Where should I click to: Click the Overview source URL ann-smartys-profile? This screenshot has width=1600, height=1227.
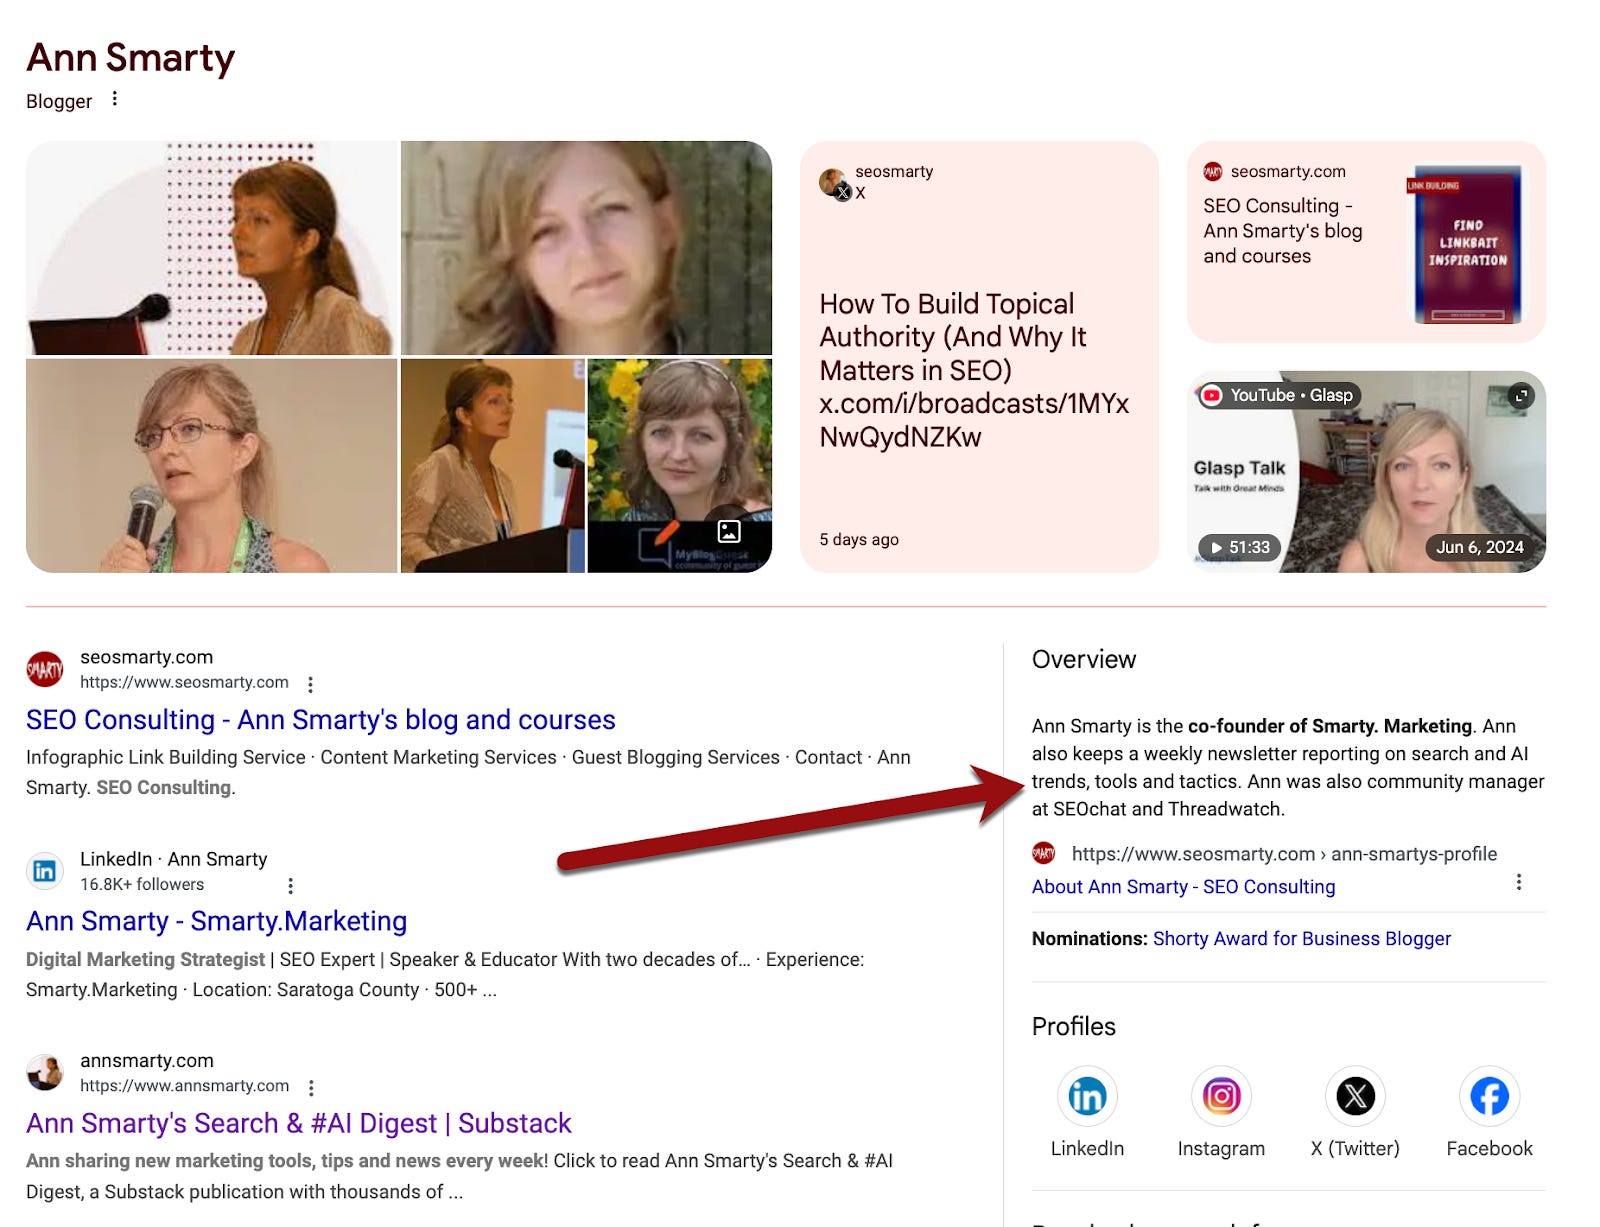point(1284,853)
